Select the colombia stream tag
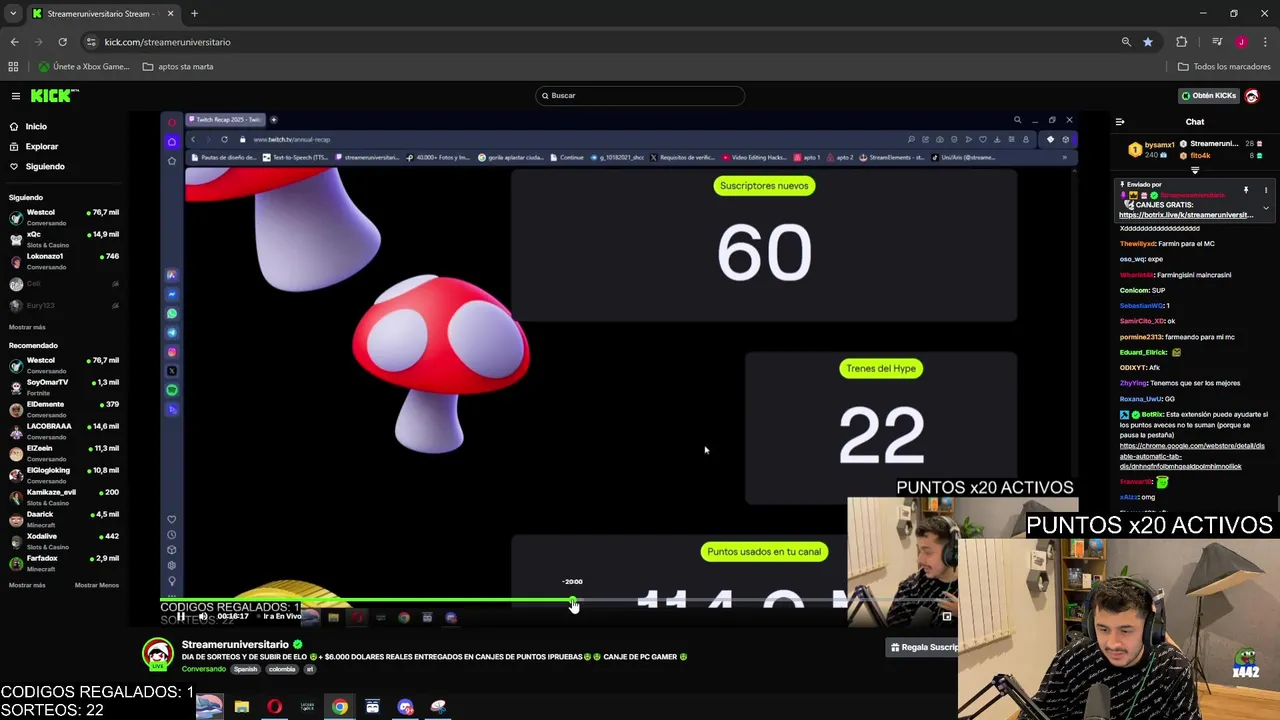Screen dimensions: 1280x720 coord(282,669)
